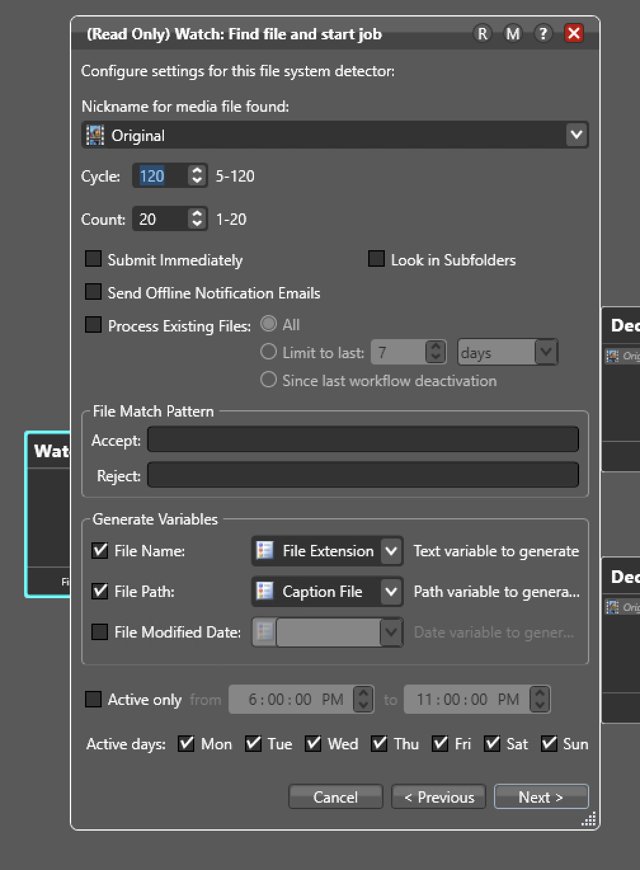This screenshot has height=870, width=640.
Task: Uncheck the File Path checkbox
Action: [99, 591]
